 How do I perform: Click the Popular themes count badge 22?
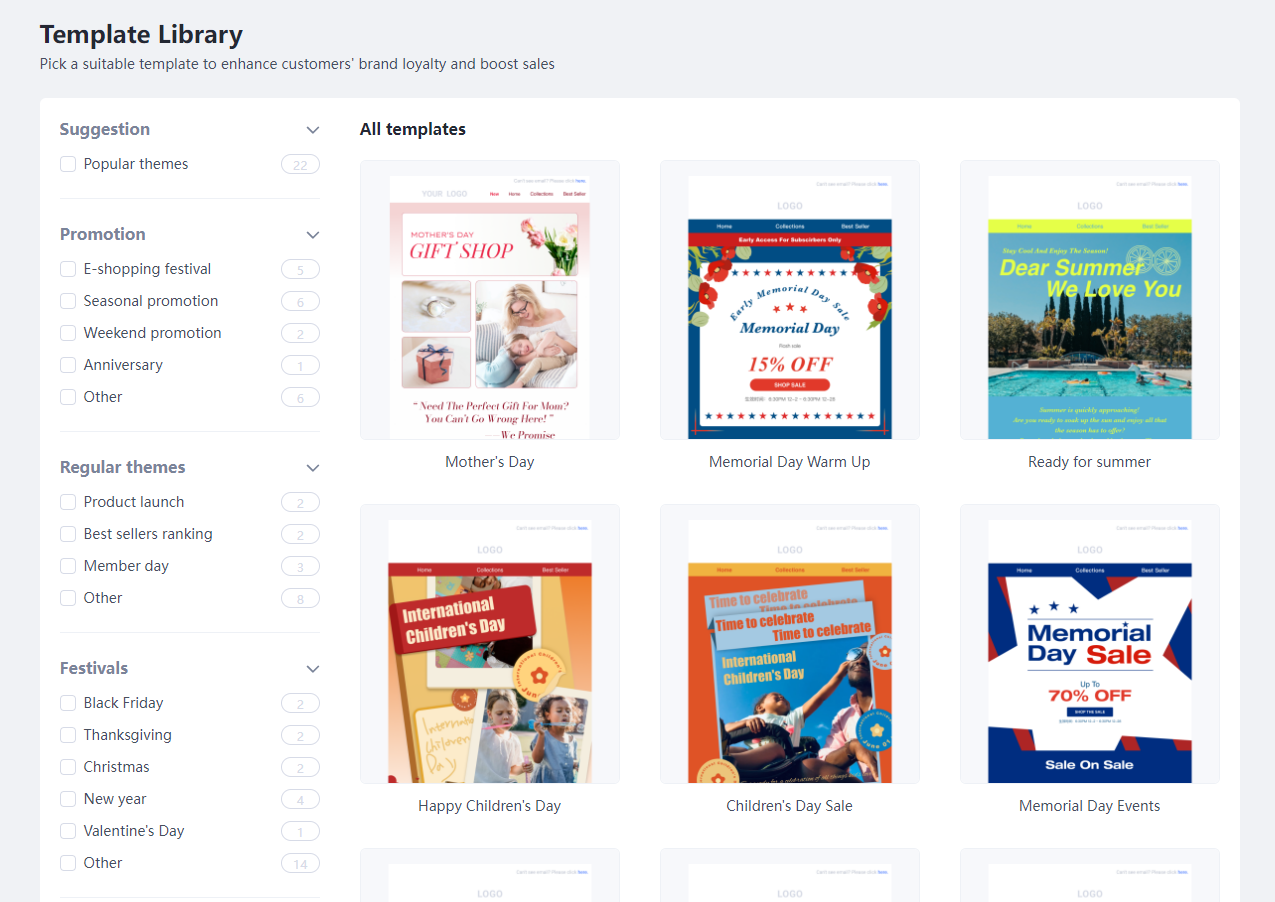click(x=300, y=165)
